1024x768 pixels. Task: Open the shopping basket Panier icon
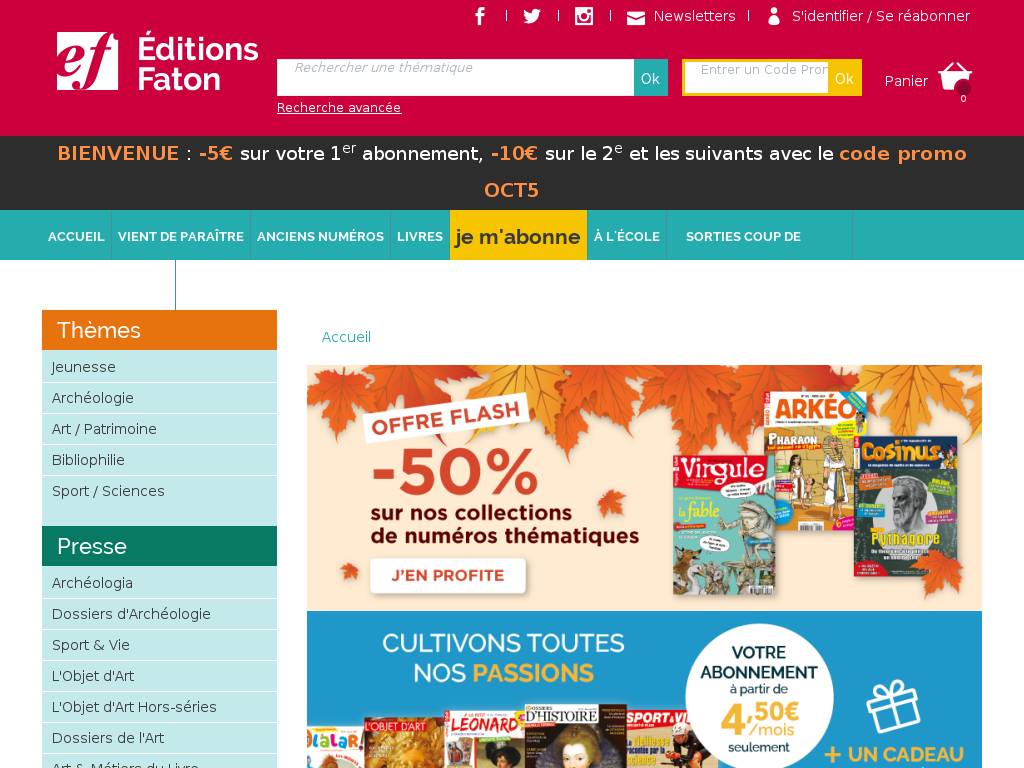(955, 78)
